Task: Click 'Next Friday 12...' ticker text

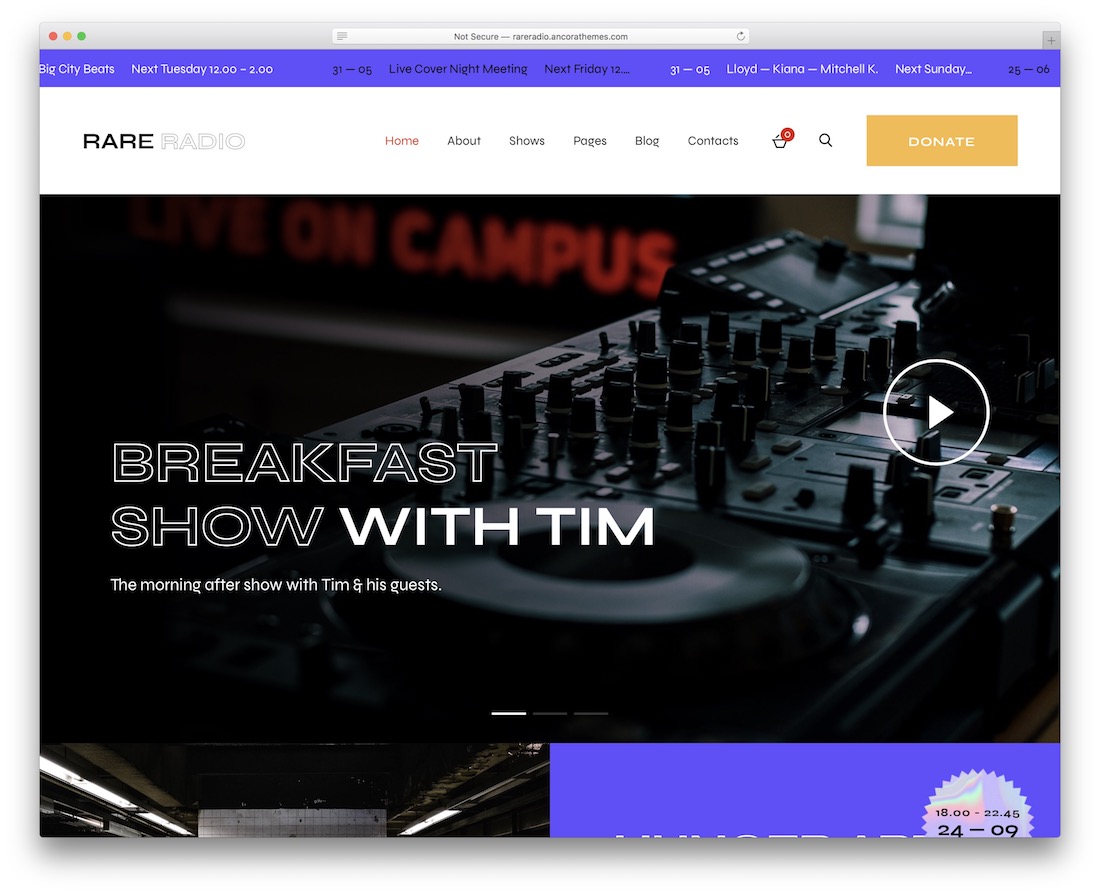Action: tap(587, 69)
